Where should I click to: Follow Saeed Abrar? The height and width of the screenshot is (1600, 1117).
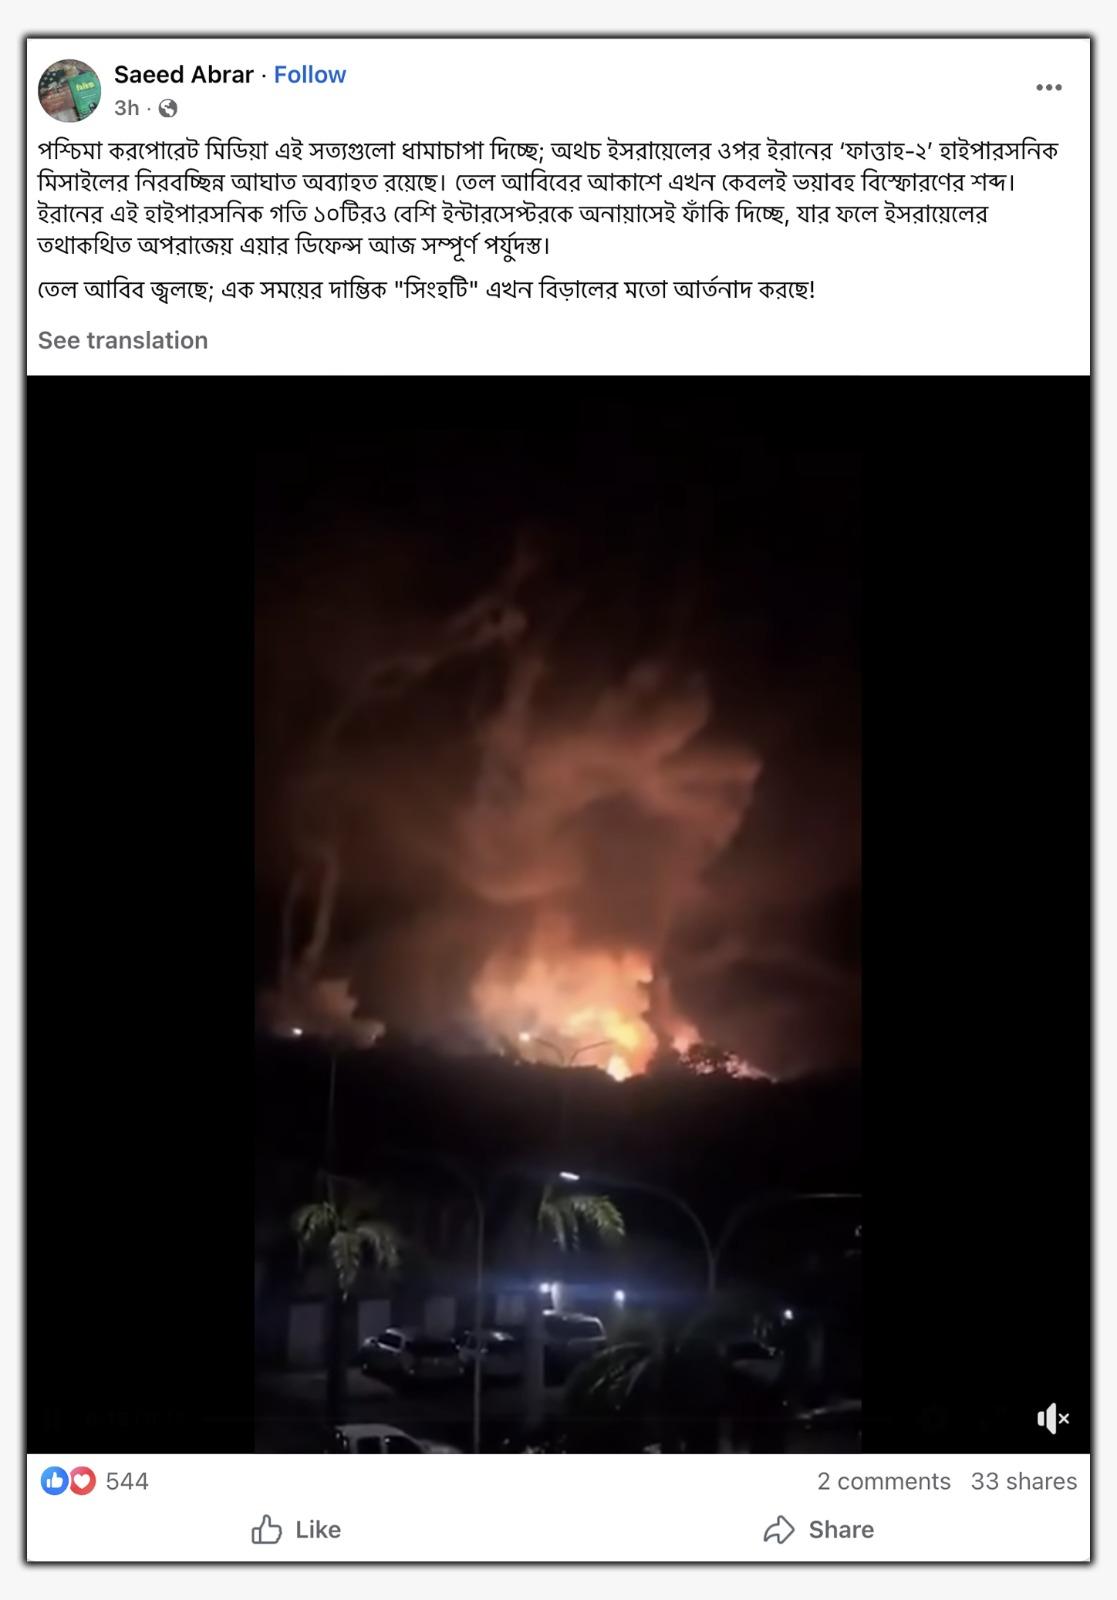(310, 75)
